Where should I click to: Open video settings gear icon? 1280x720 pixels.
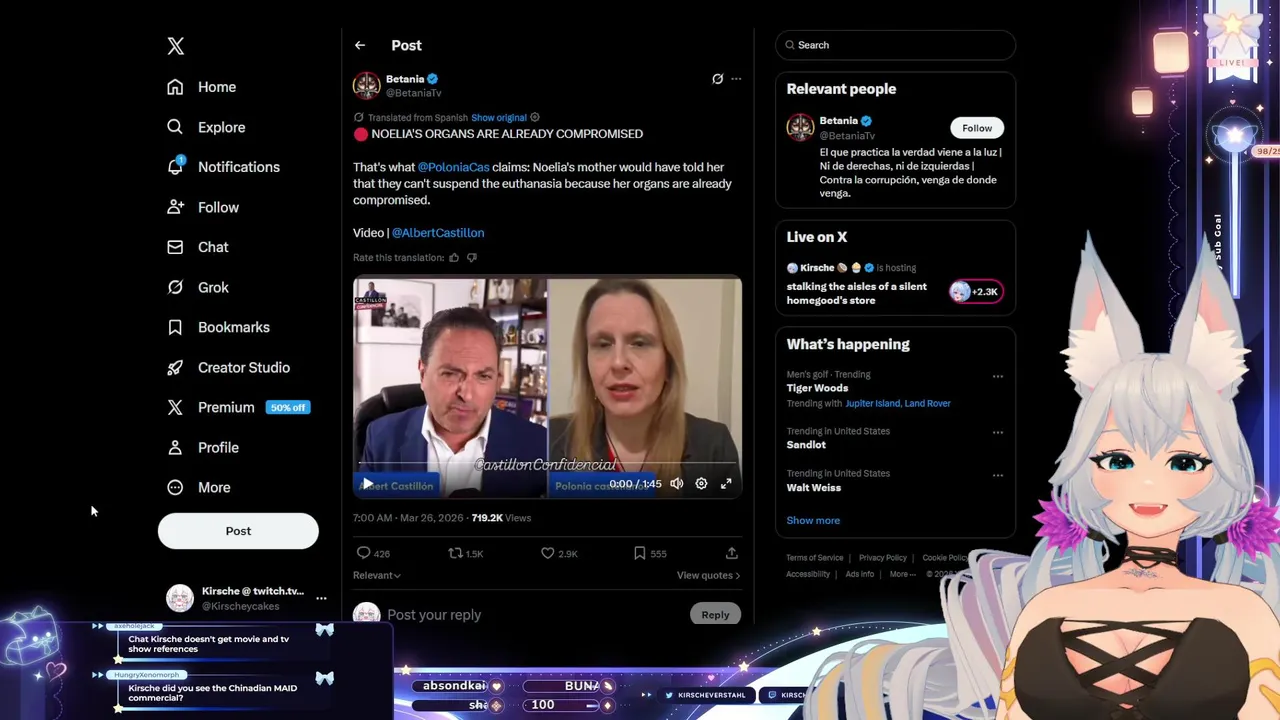point(701,483)
